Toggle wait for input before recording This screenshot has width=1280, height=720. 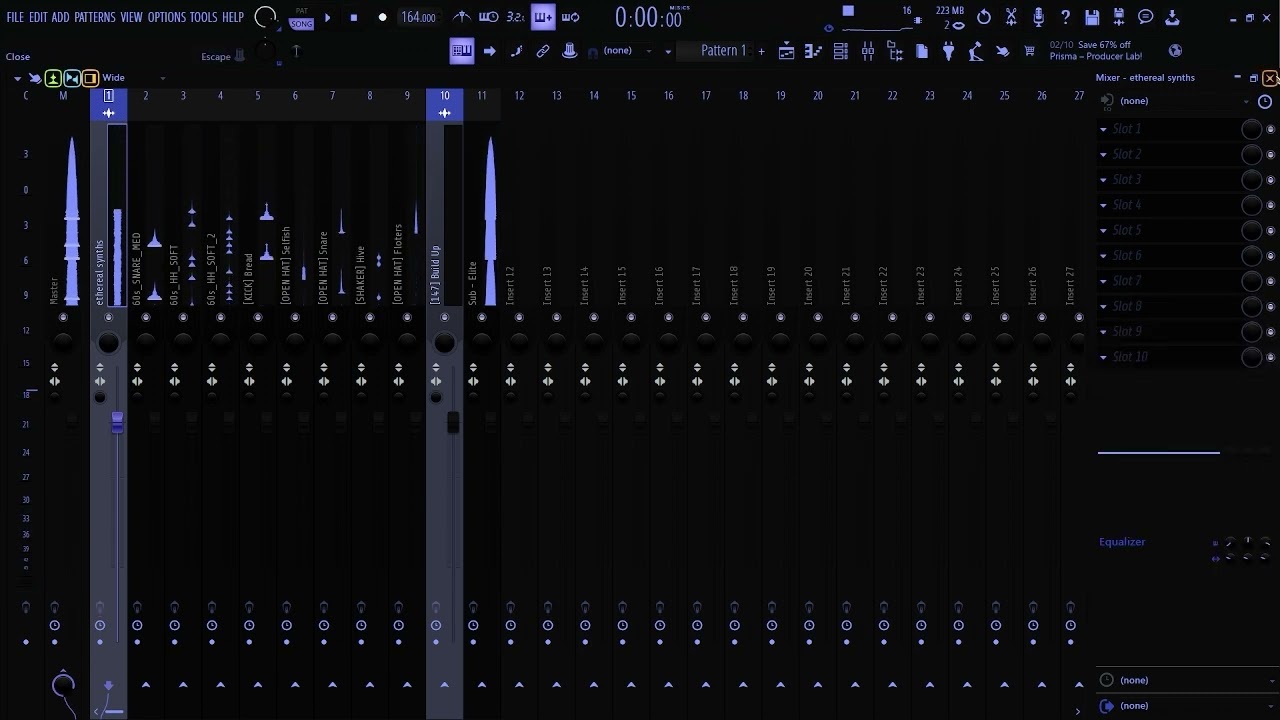pyautogui.click(x=488, y=17)
